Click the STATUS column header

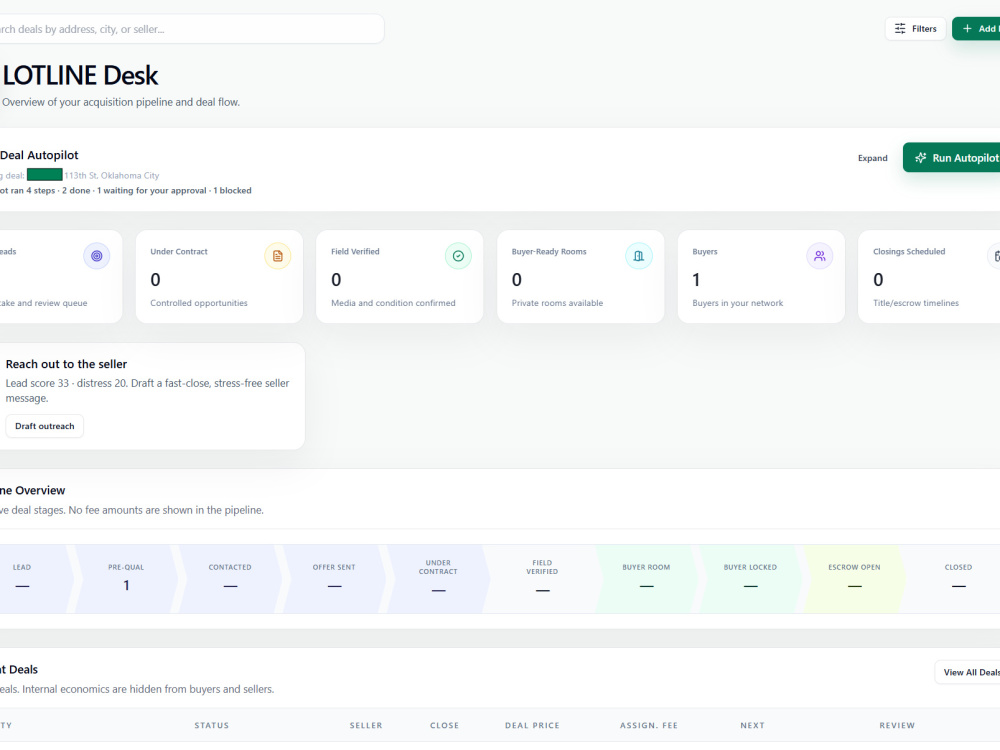point(212,725)
